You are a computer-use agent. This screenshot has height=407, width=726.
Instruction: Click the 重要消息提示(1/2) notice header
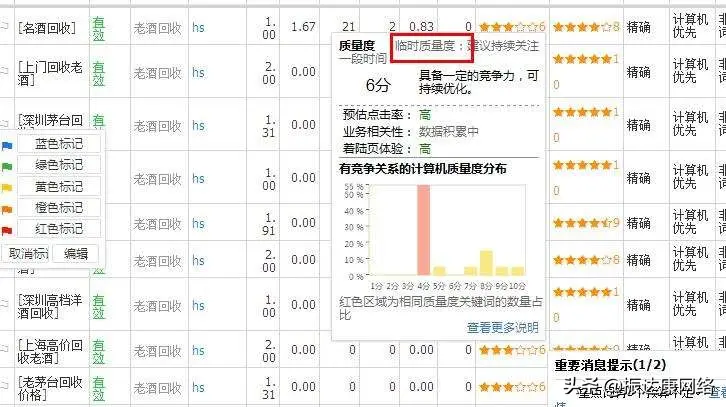click(610, 365)
